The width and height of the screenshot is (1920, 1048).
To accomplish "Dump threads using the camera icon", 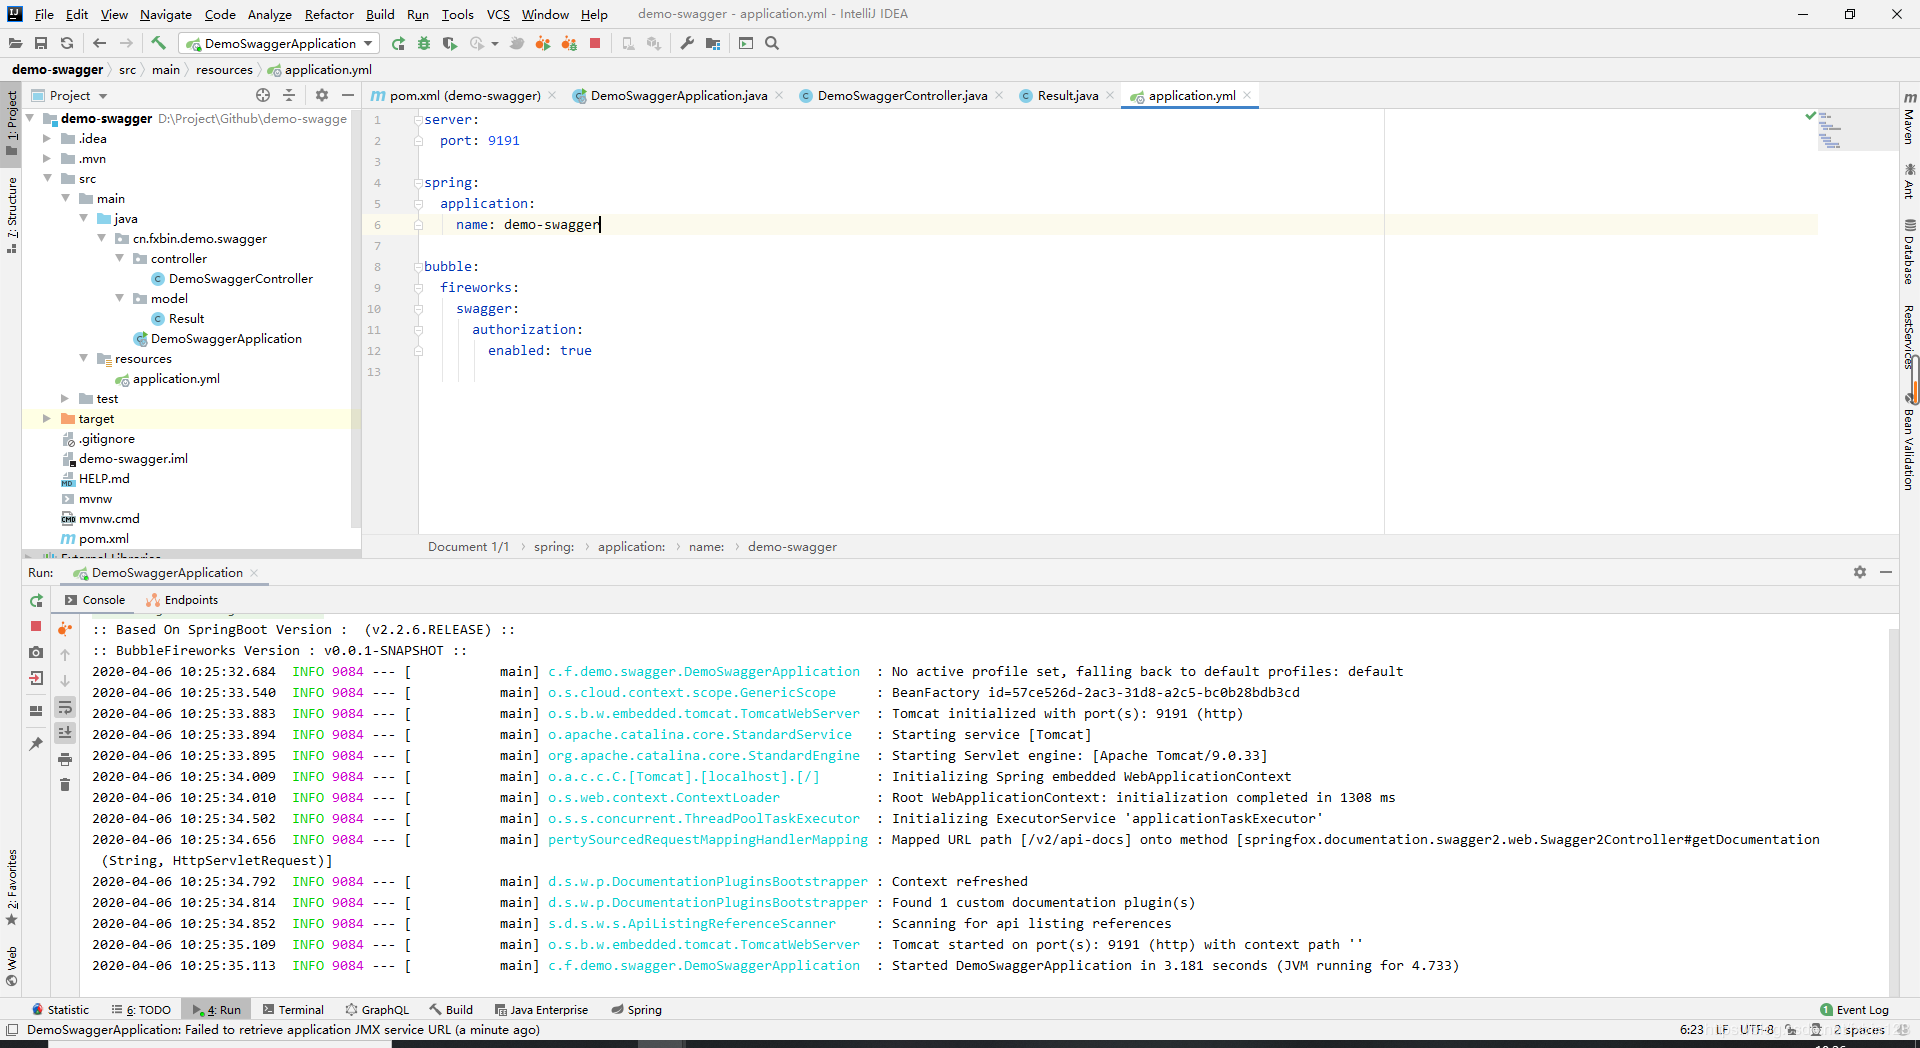I will 36,652.
